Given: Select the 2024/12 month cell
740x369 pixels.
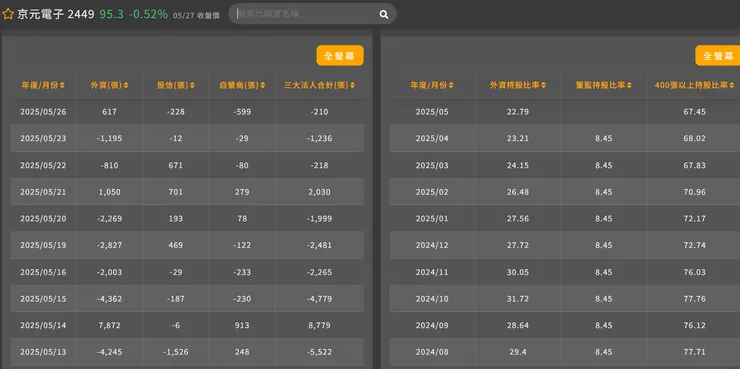Looking at the screenshot, I should 432,245.
